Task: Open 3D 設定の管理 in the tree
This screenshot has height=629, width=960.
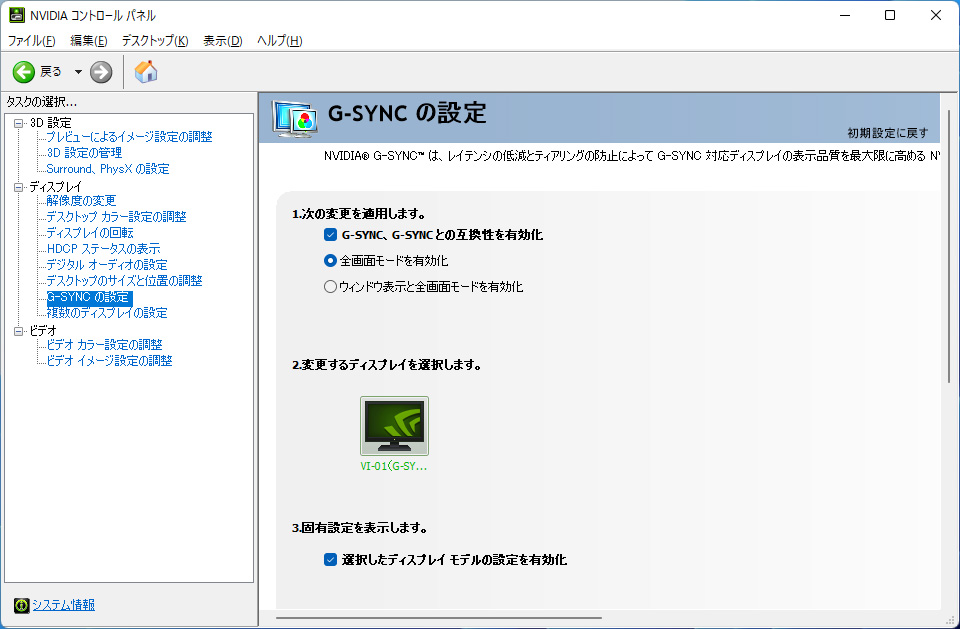Action: pyautogui.click(x=84, y=153)
